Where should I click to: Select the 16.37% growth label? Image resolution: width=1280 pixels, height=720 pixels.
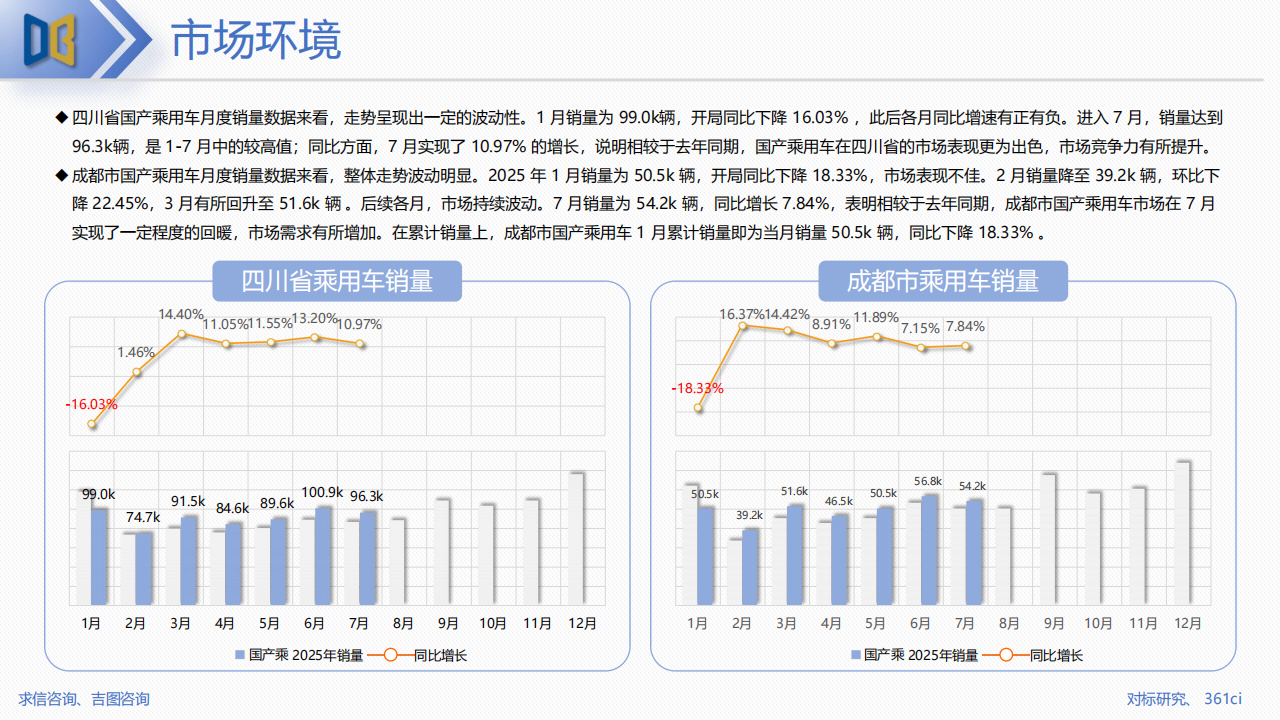pos(742,314)
